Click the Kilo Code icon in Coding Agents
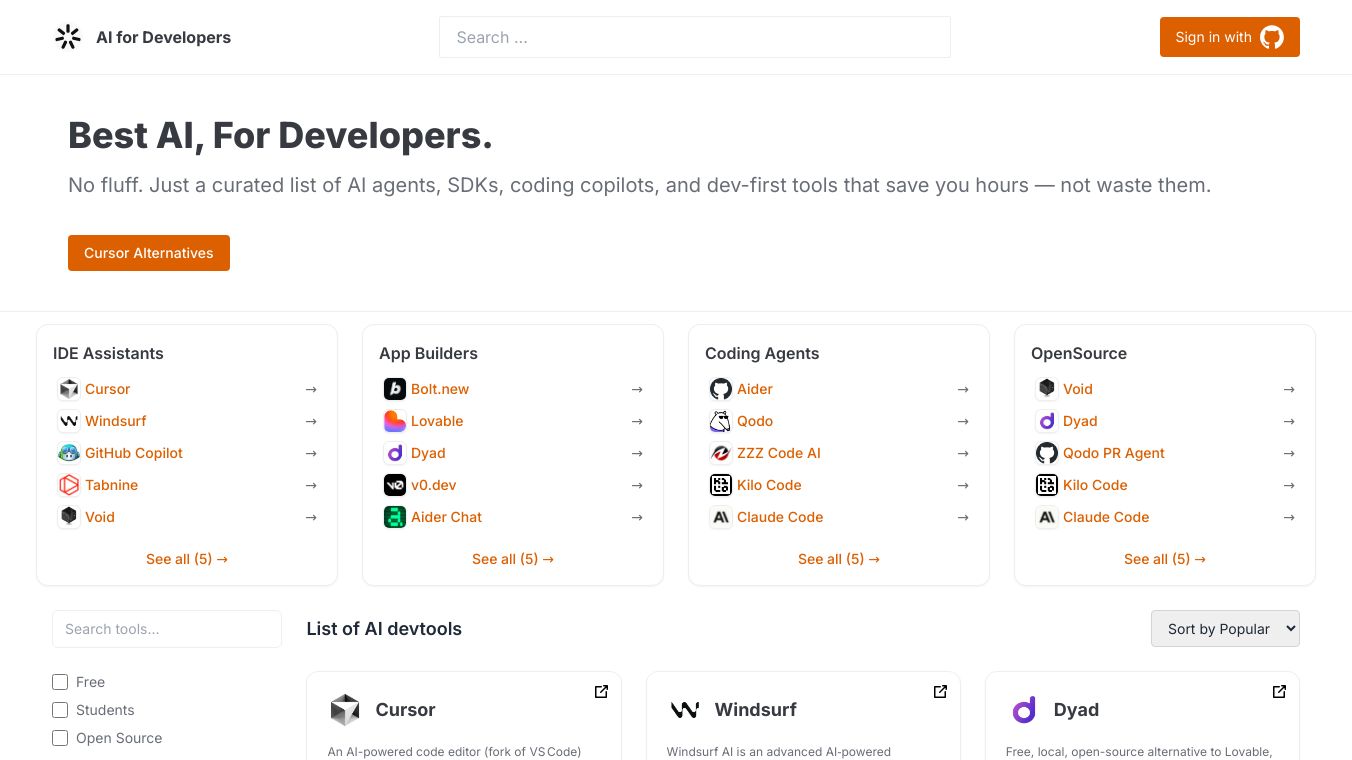This screenshot has height=760, width=1352. coord(721,485)
